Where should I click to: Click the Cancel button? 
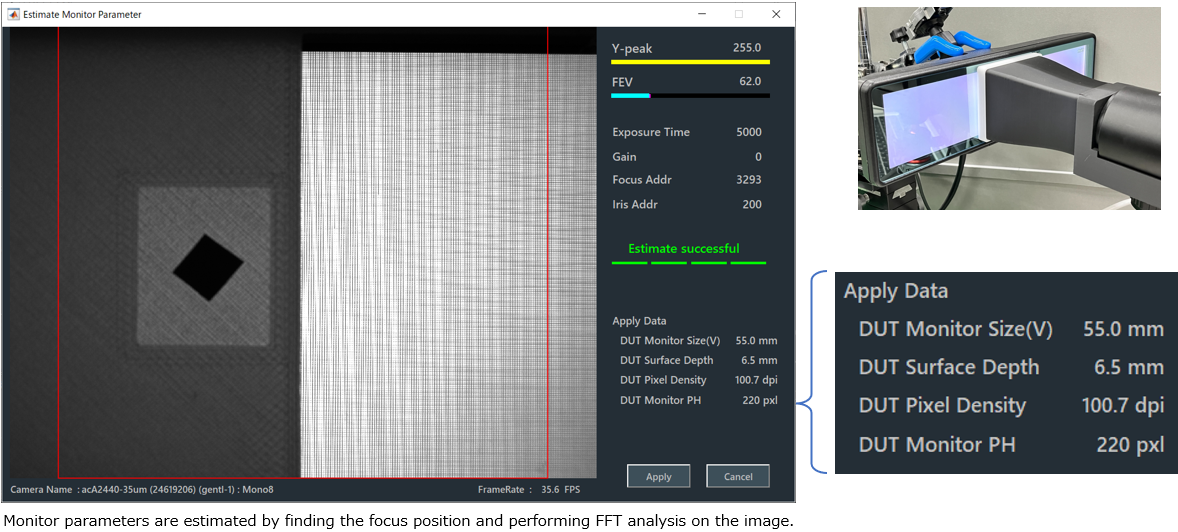pyautogui.click(x=738, y=476)
